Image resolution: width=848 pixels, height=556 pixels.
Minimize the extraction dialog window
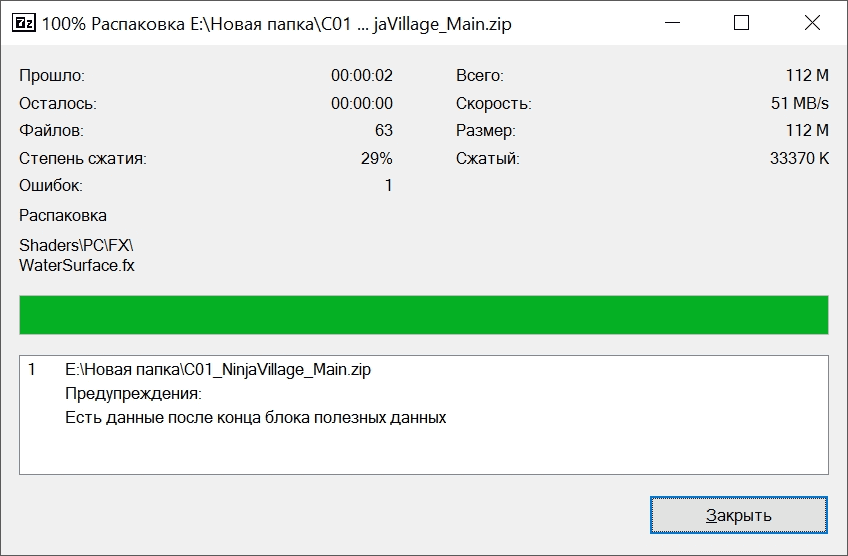[x=672, y=23]
